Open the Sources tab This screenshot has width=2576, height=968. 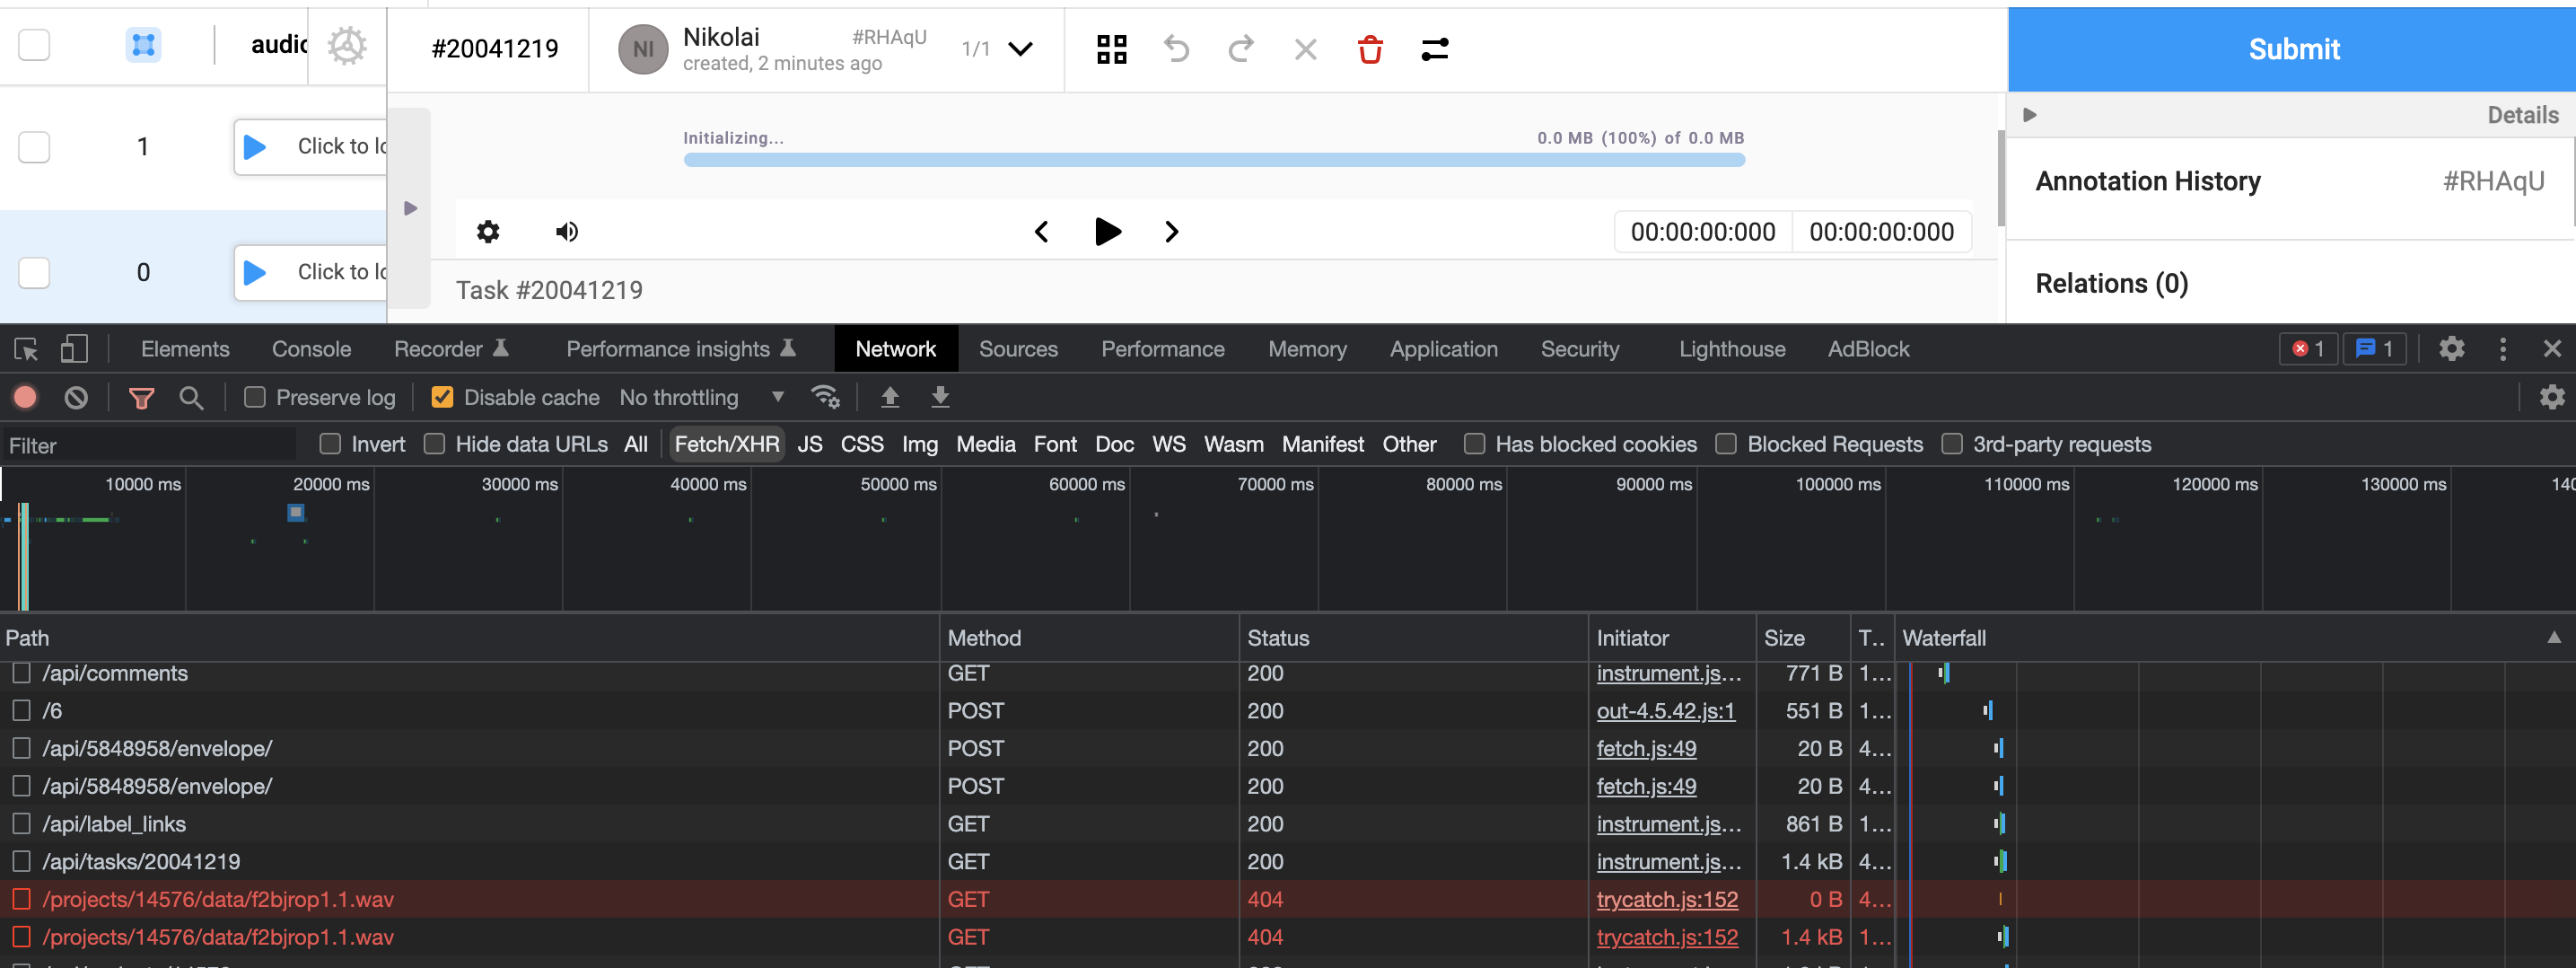point(1018,349)
